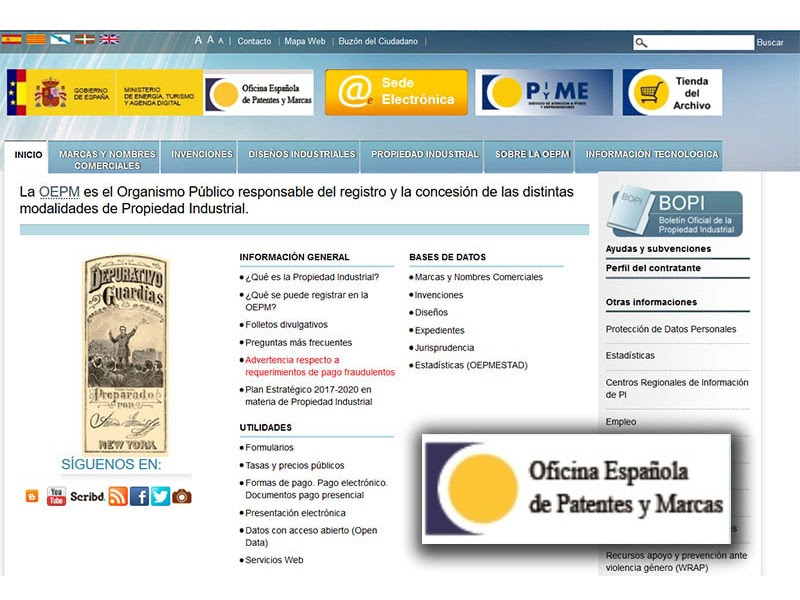Open the Folletos divulgativos link
The height and width of the screenshot is (600, 800).
[286, 324]
